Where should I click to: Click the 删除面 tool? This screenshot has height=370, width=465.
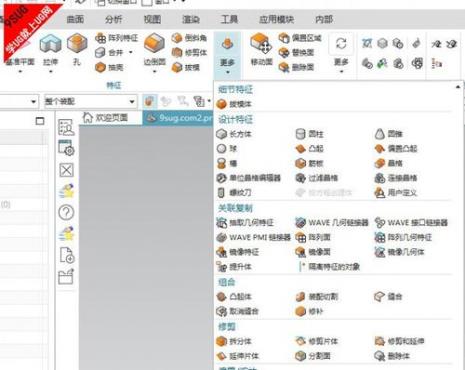296,67
